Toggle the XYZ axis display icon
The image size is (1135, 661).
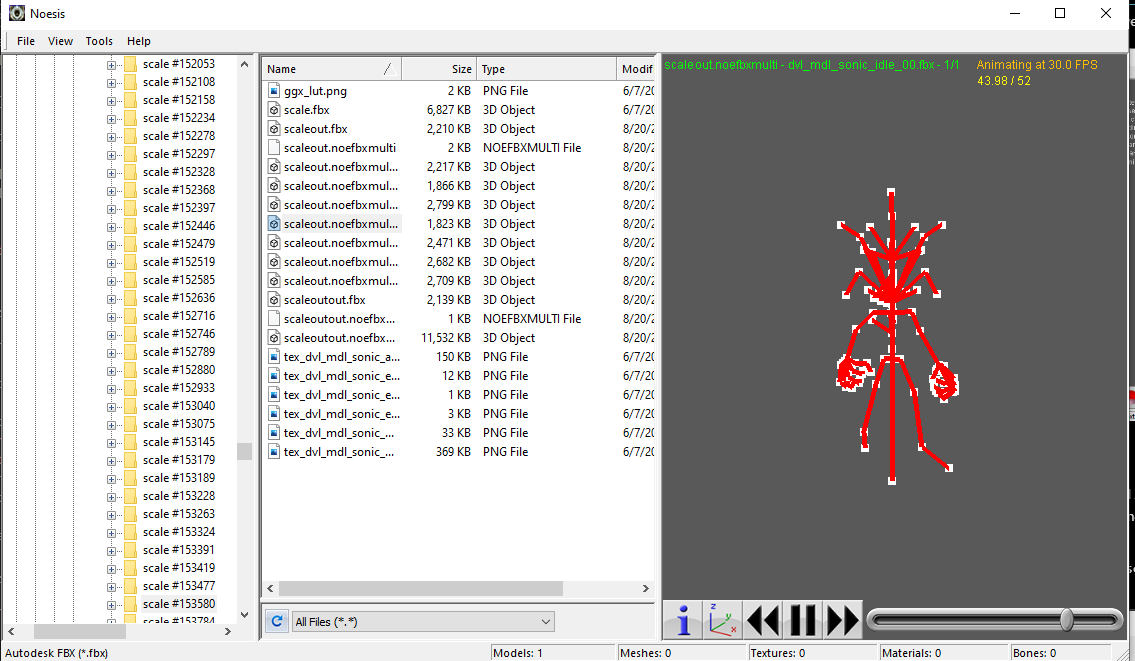click(722, 620)
